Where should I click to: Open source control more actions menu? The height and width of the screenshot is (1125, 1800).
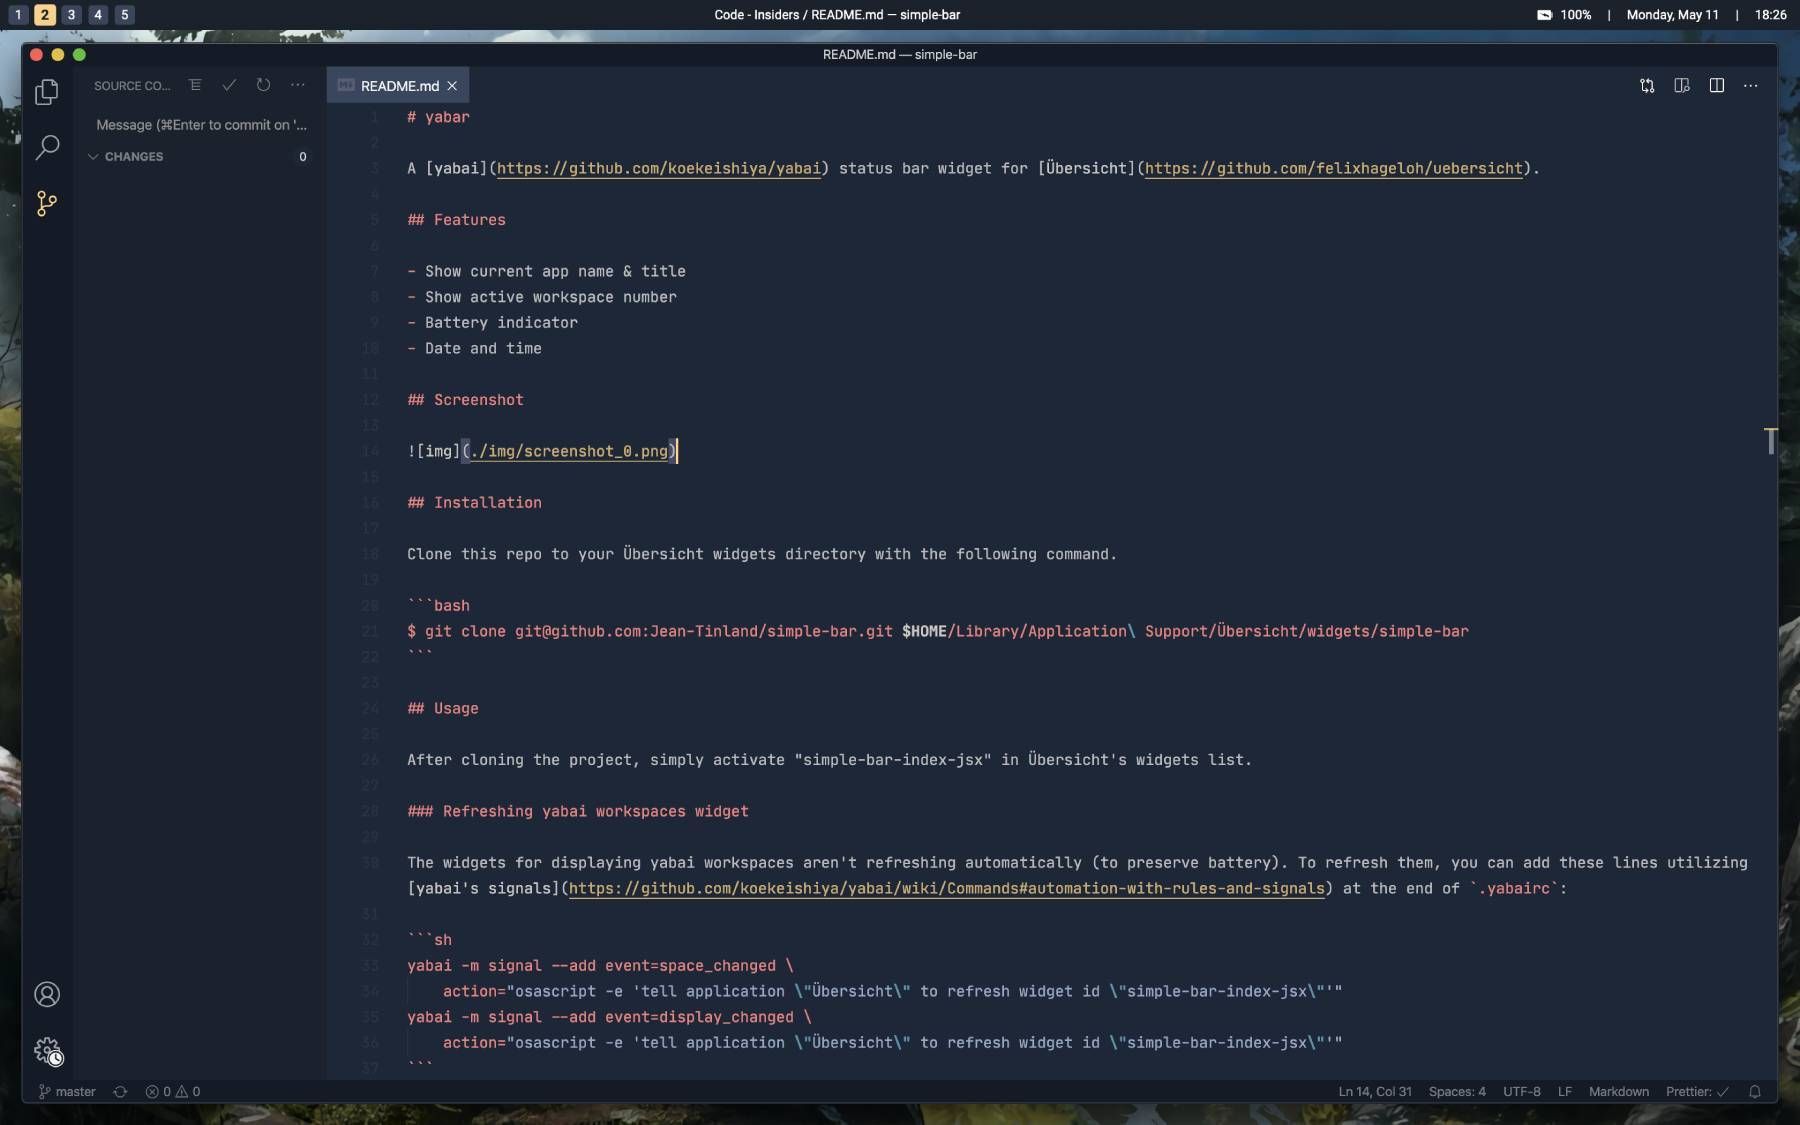point(297,86)
